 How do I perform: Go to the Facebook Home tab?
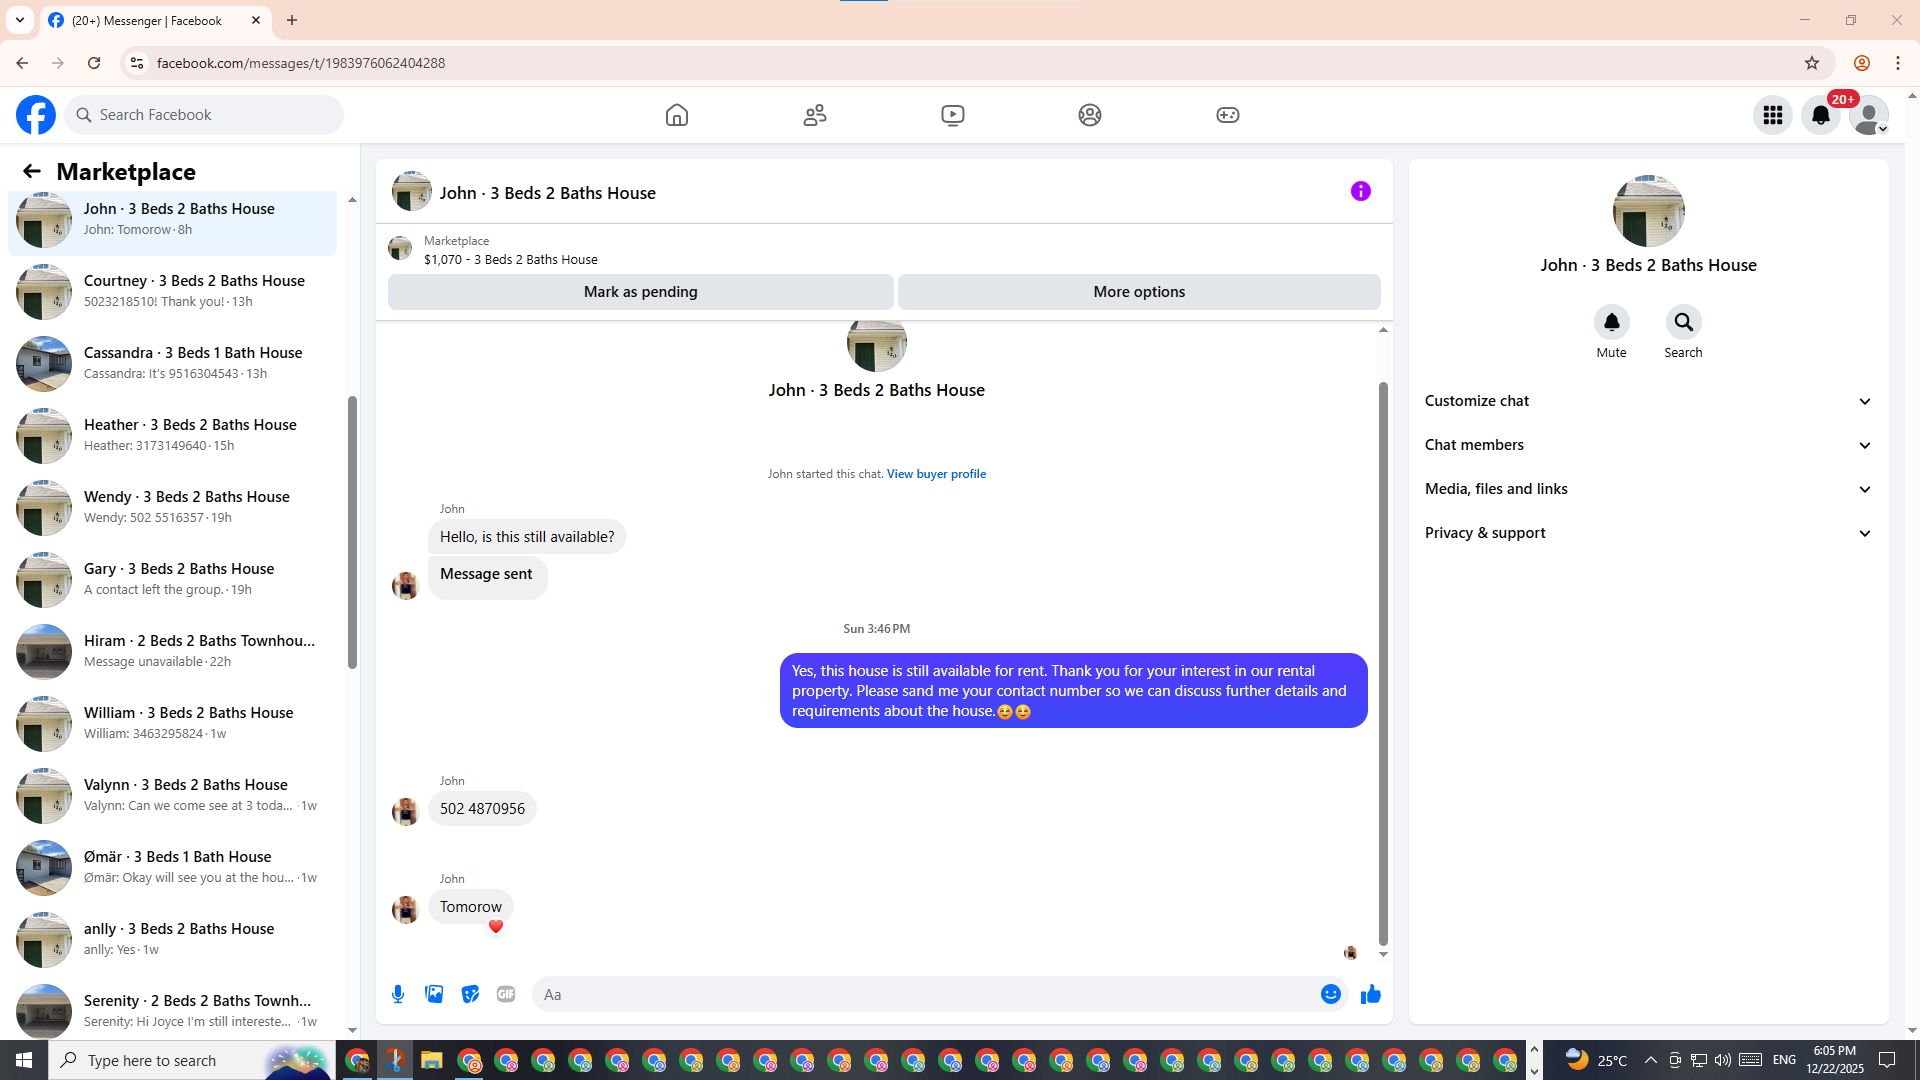point(677,115)
